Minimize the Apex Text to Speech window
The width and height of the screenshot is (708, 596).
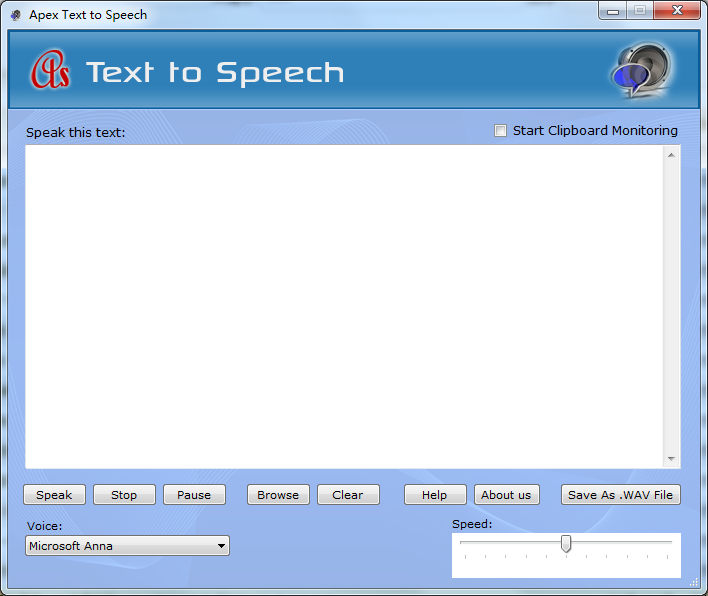pos(613,11)
